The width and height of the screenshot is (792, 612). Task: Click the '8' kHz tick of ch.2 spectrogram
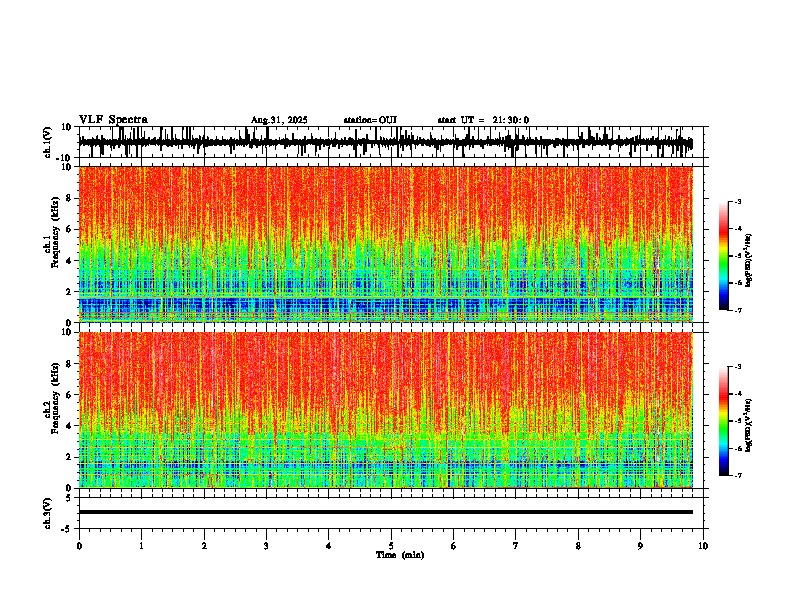click(x=70, y=364)
